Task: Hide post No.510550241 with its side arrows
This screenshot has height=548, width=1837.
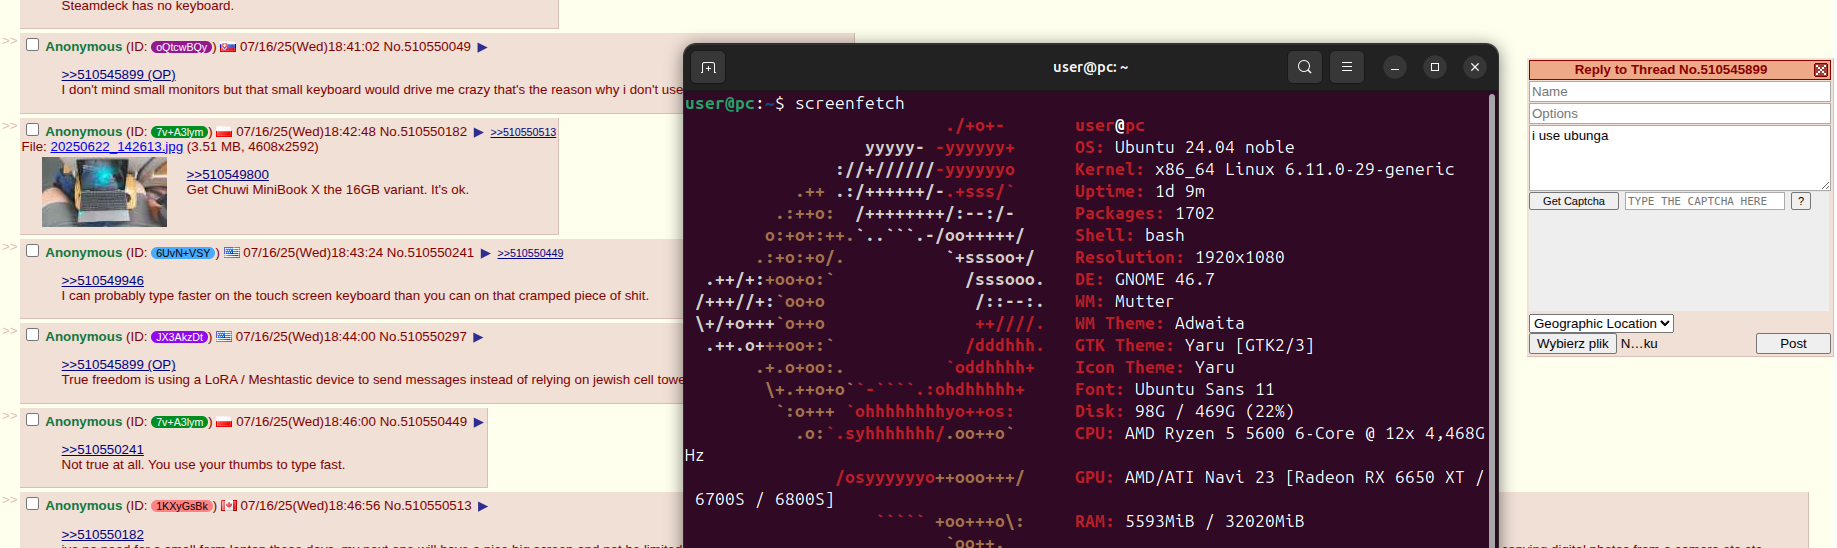Action: (x=9, y=247)
